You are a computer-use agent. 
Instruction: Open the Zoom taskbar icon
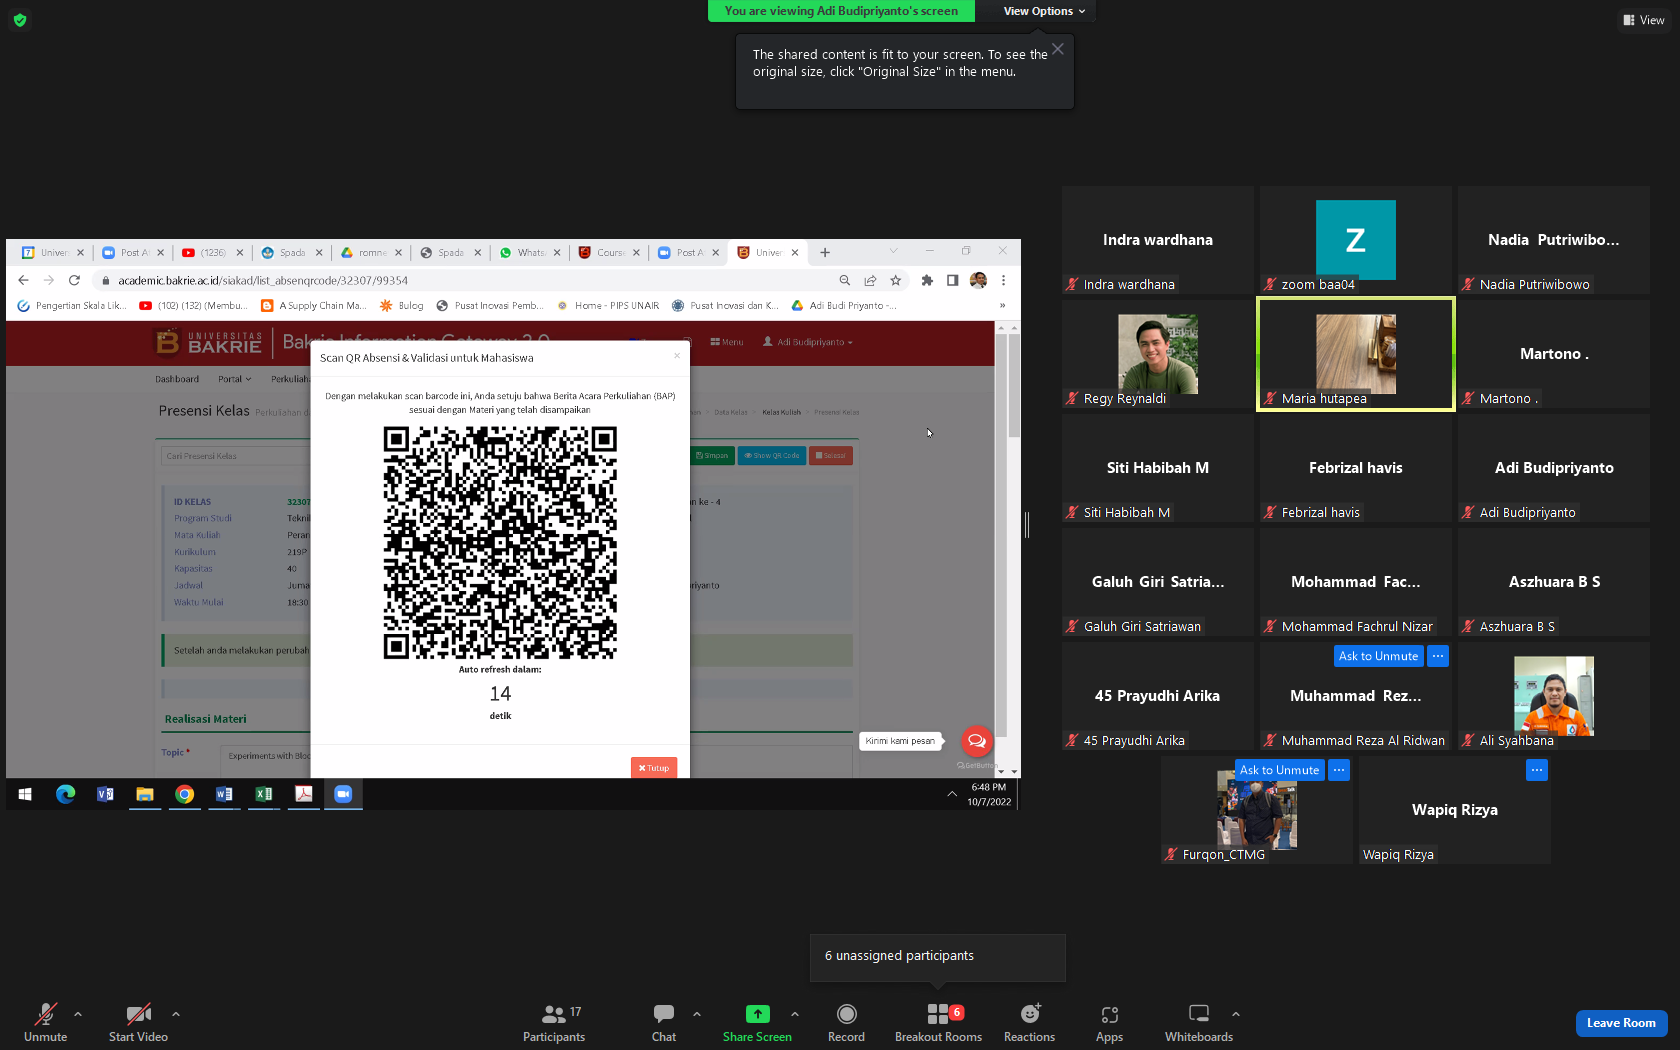click(343, 794)
